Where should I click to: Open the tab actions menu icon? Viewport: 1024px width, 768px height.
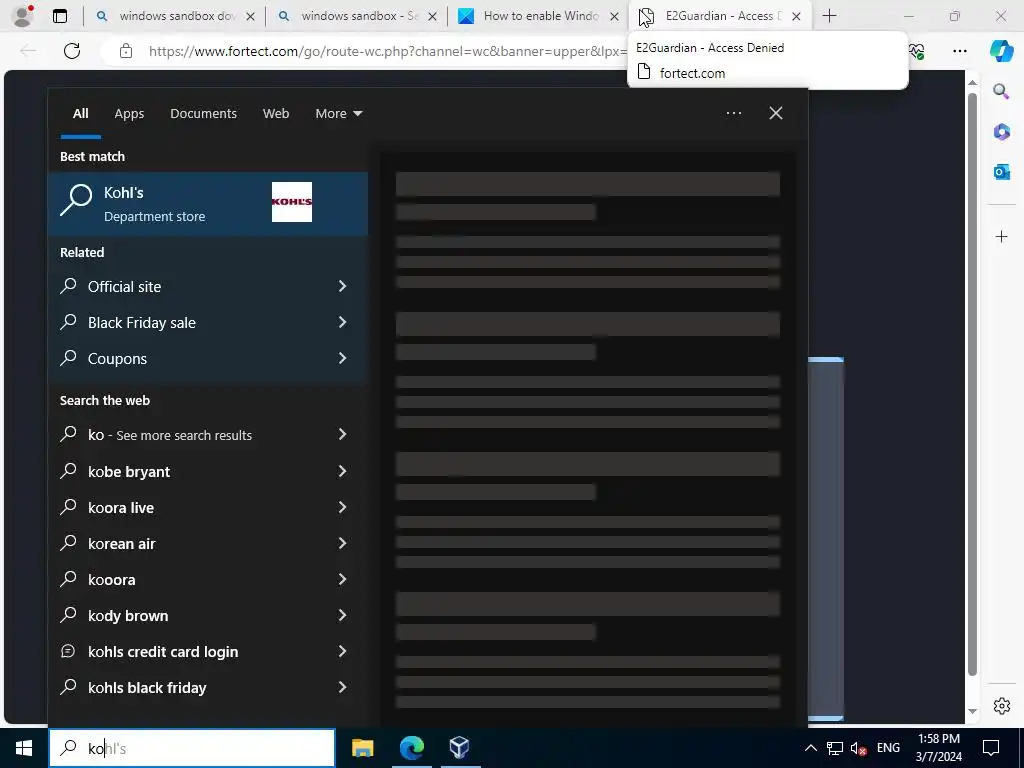click(x=60, y=16)
